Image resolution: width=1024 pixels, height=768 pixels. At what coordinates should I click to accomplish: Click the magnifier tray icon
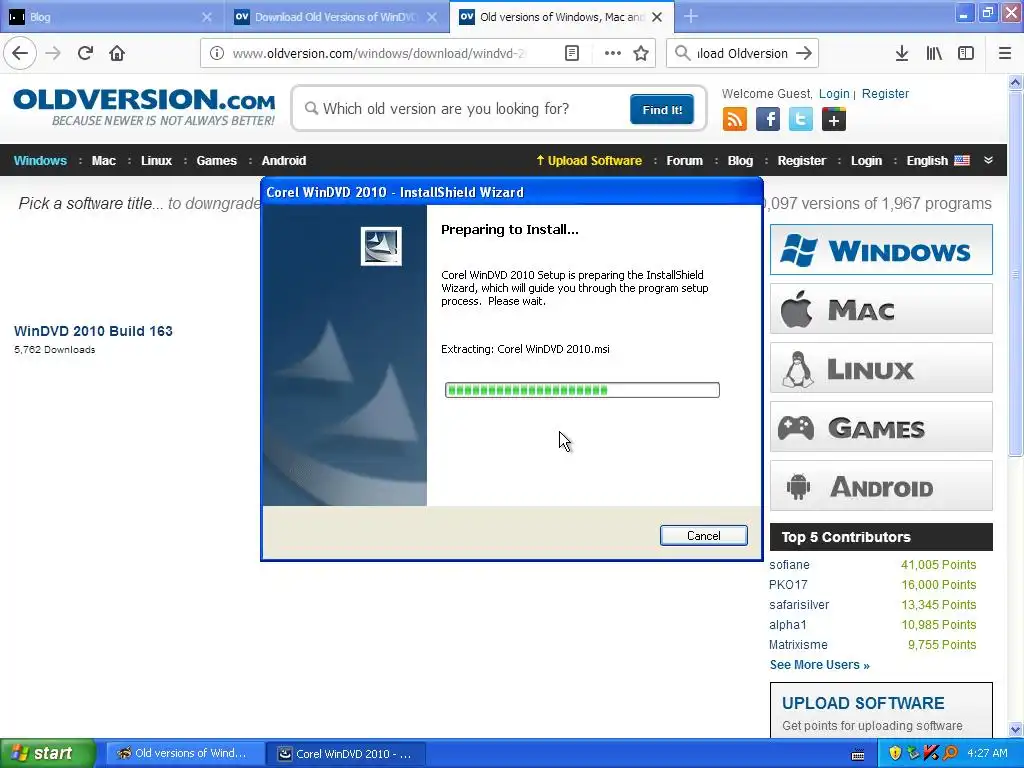(x=950, y=753)
